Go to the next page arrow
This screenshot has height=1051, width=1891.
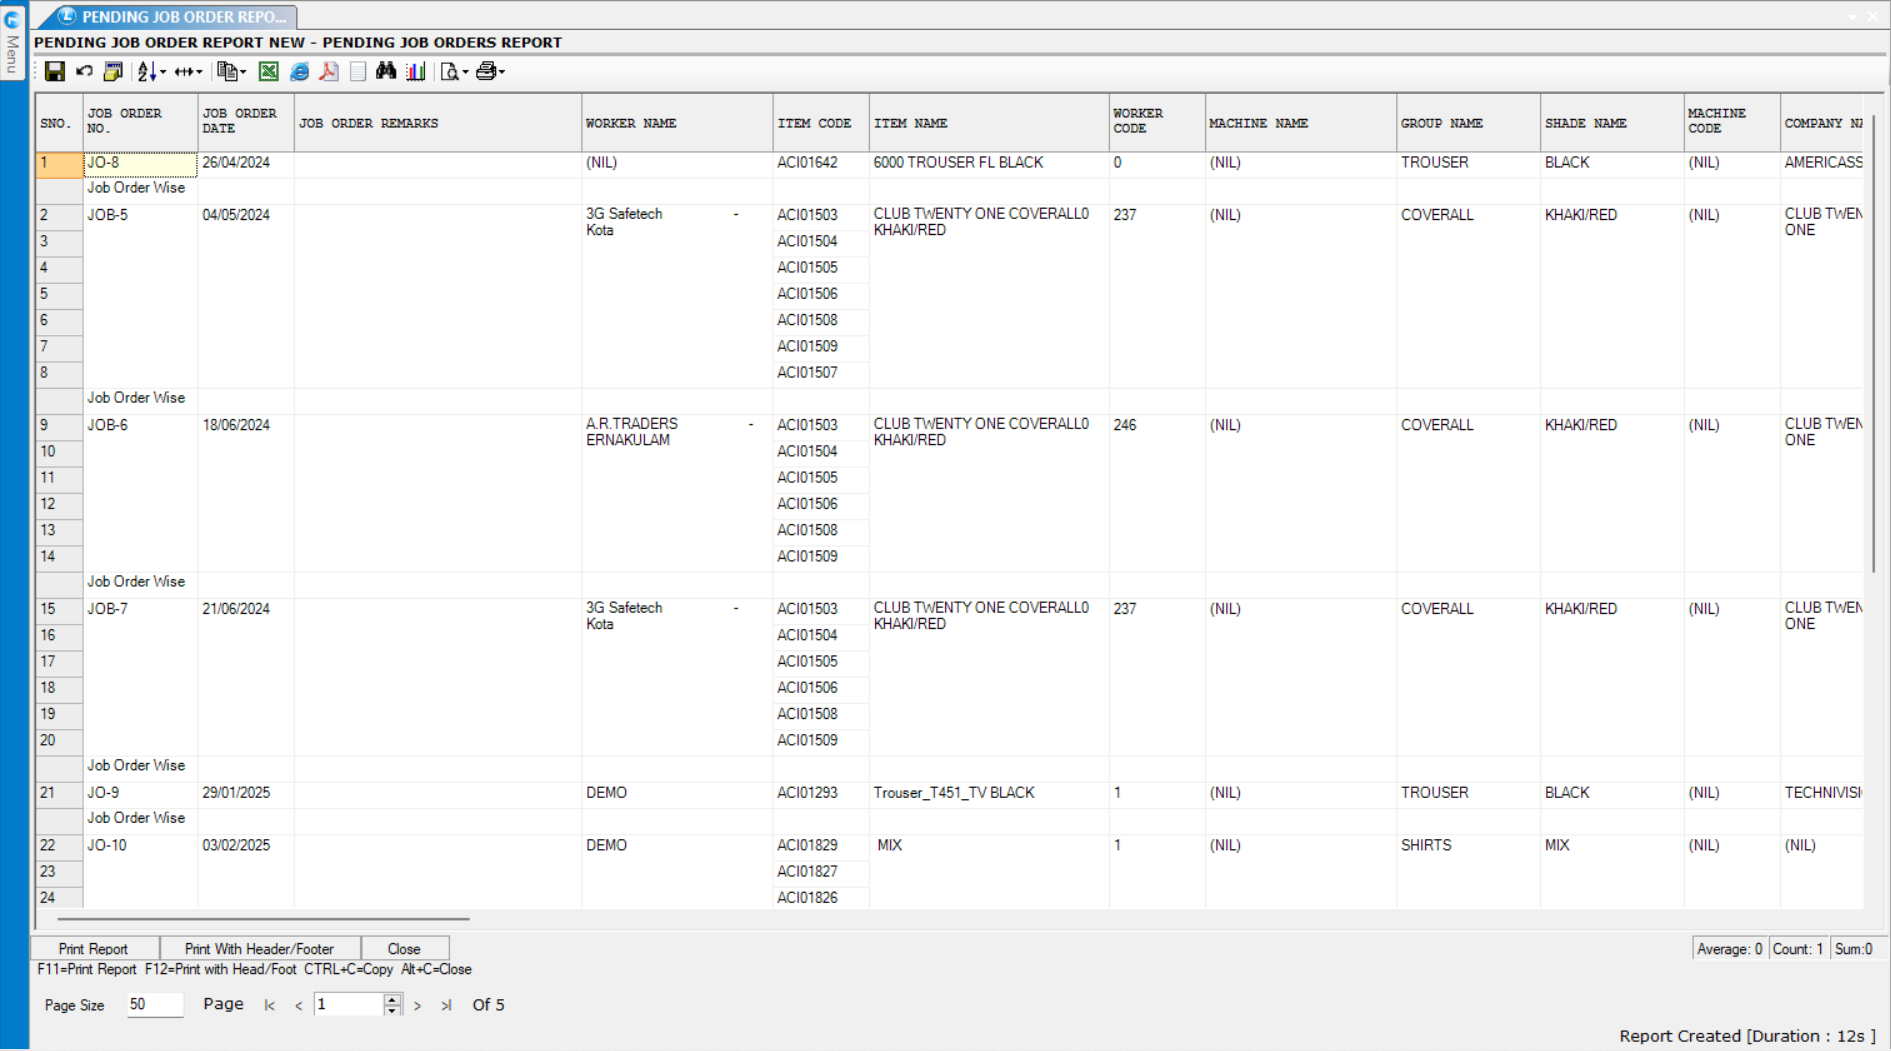click(x=418, y=1005)
